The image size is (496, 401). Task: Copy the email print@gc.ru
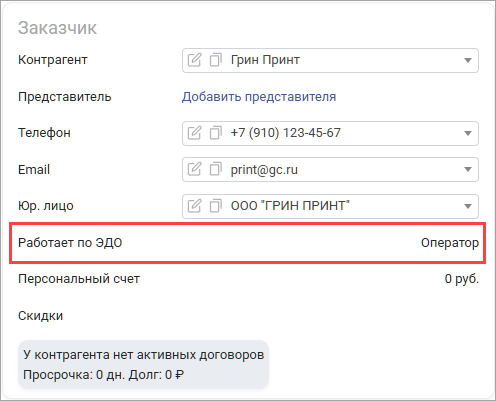[x=216, y=170]
